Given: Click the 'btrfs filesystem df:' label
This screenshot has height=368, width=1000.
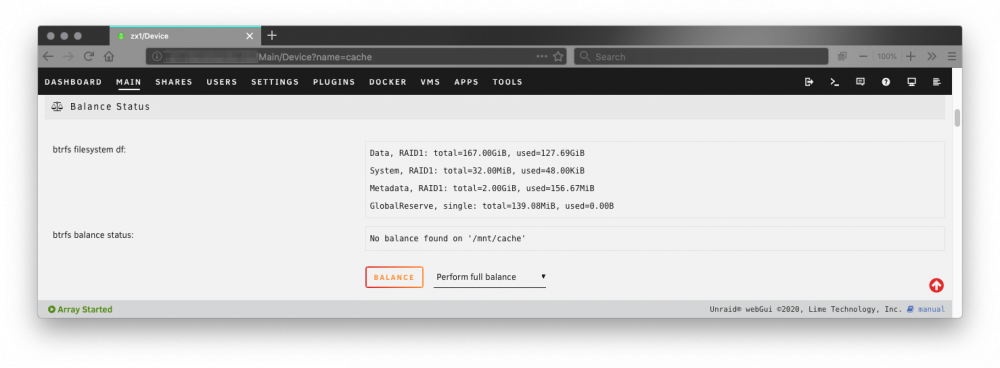Looking at the screenshot, I should [90, 151].
